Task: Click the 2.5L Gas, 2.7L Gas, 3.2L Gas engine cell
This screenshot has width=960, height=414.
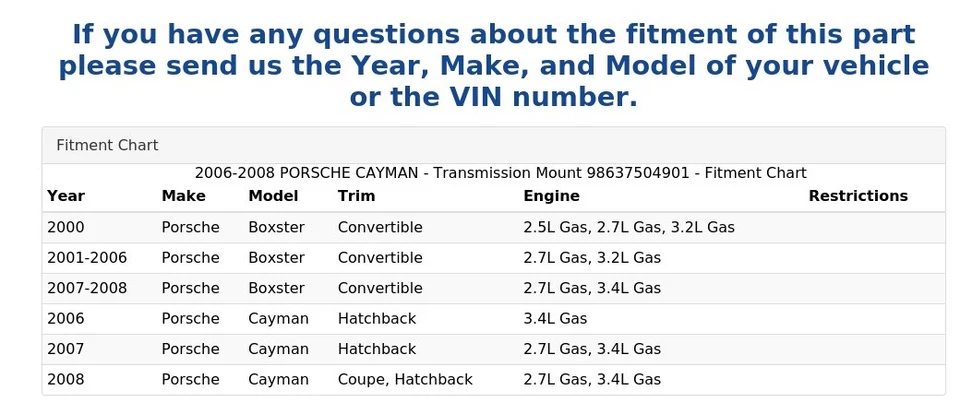Action: [629, 227]
